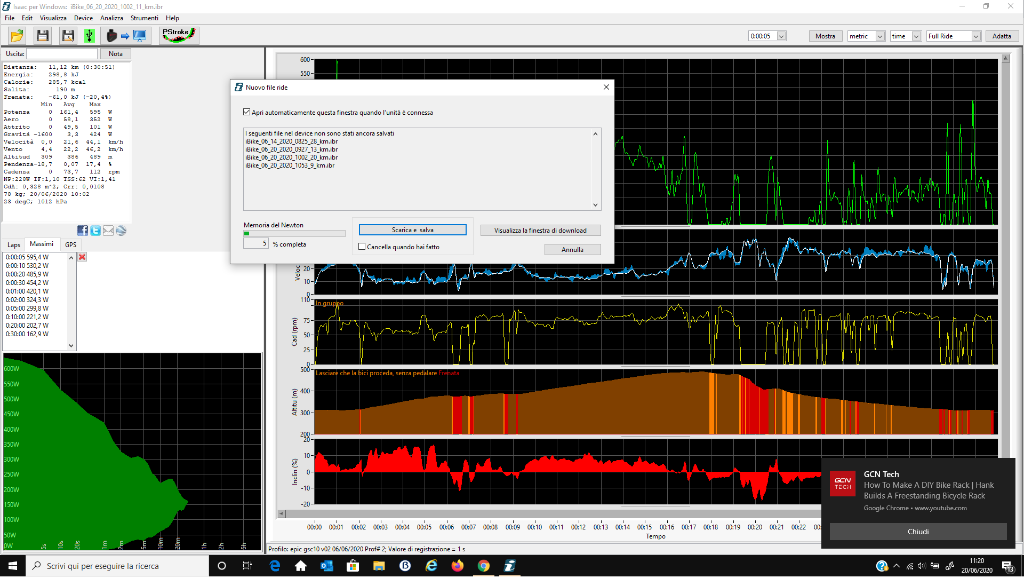Screen dimensions: 1024x578
Task: Open the Analizza menu
Action: (112, 18)
